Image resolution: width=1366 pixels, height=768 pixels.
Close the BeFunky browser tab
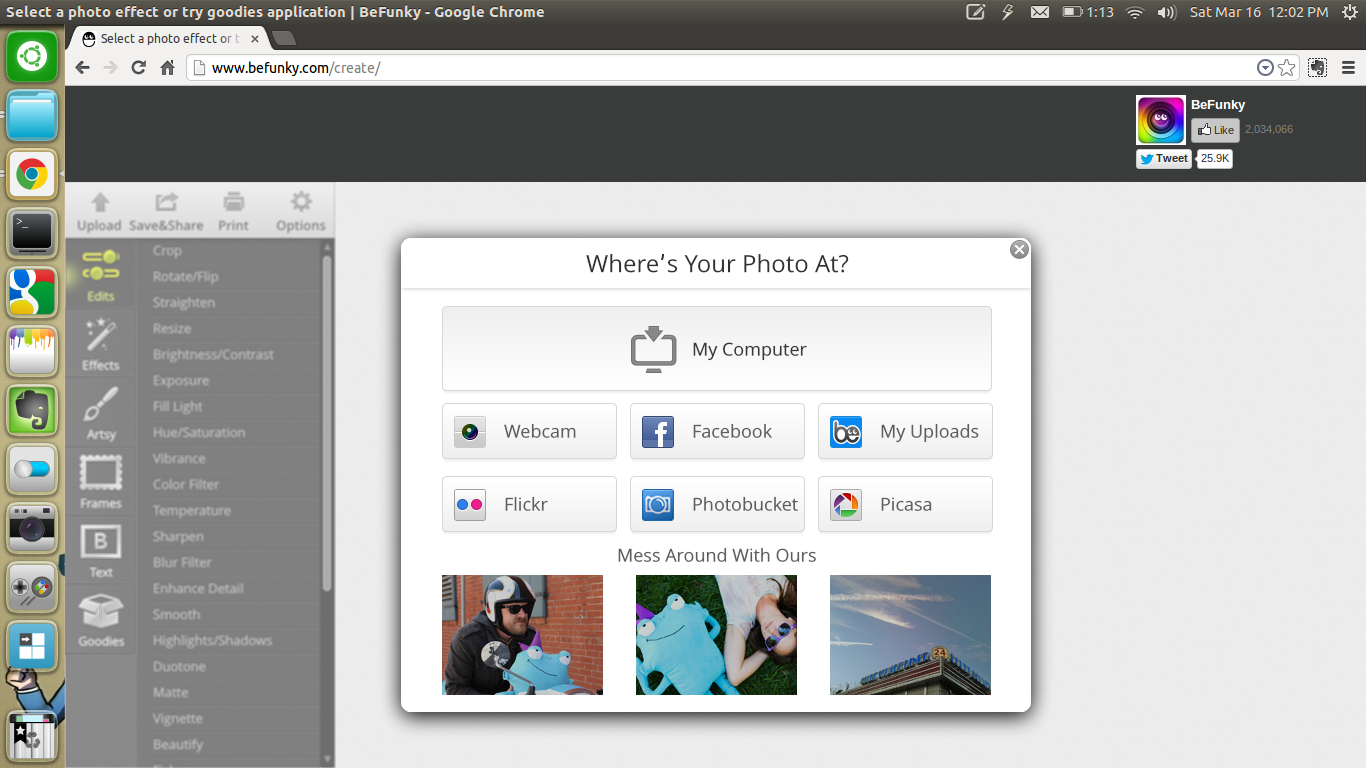pyautogui.click(x=255, y=38)
